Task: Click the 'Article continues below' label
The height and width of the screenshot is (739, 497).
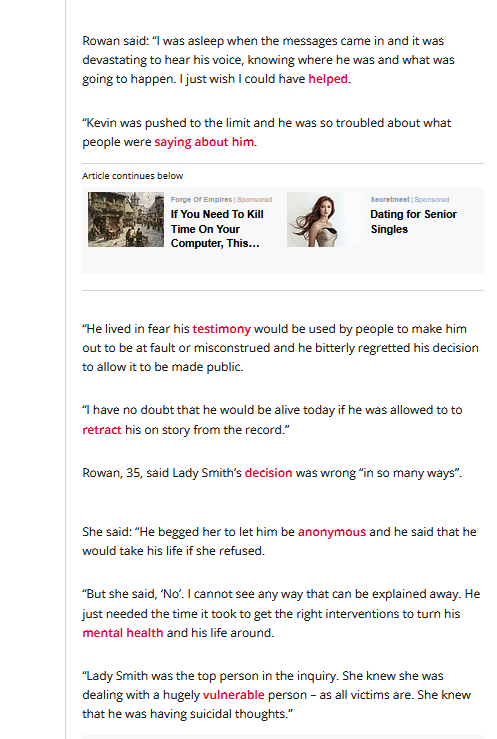Action: [133, 176]
